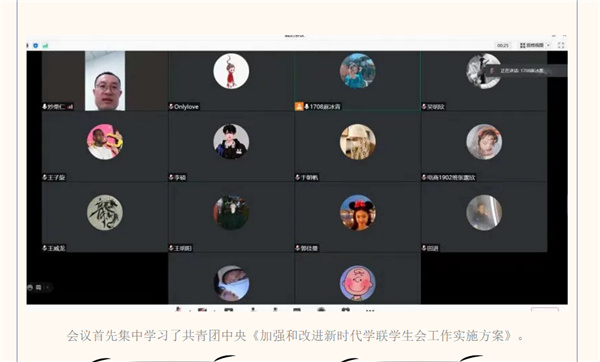
Task: Click the 'now speaking' notification banner
Action: coord(526,70)
